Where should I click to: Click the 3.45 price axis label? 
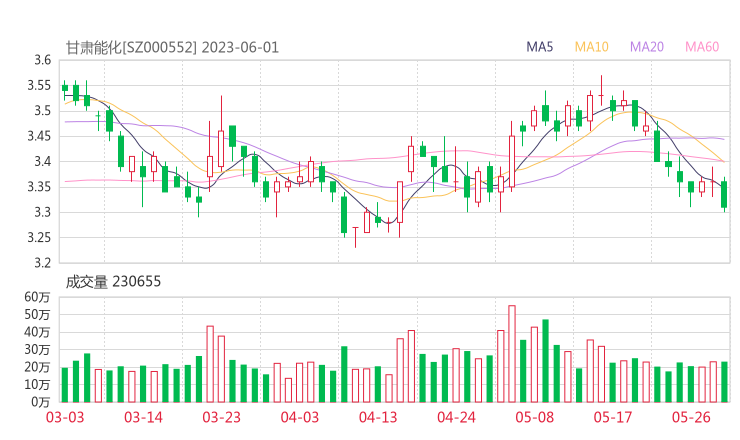[x=39, y=136]
